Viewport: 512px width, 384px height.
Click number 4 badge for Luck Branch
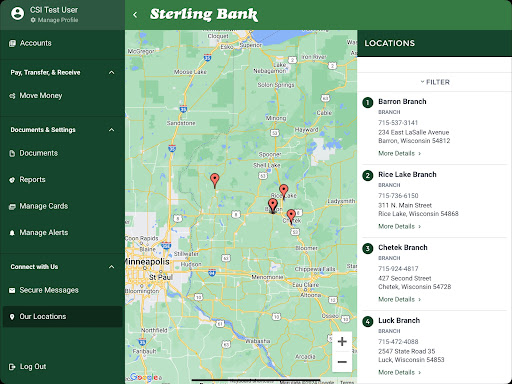368,321
